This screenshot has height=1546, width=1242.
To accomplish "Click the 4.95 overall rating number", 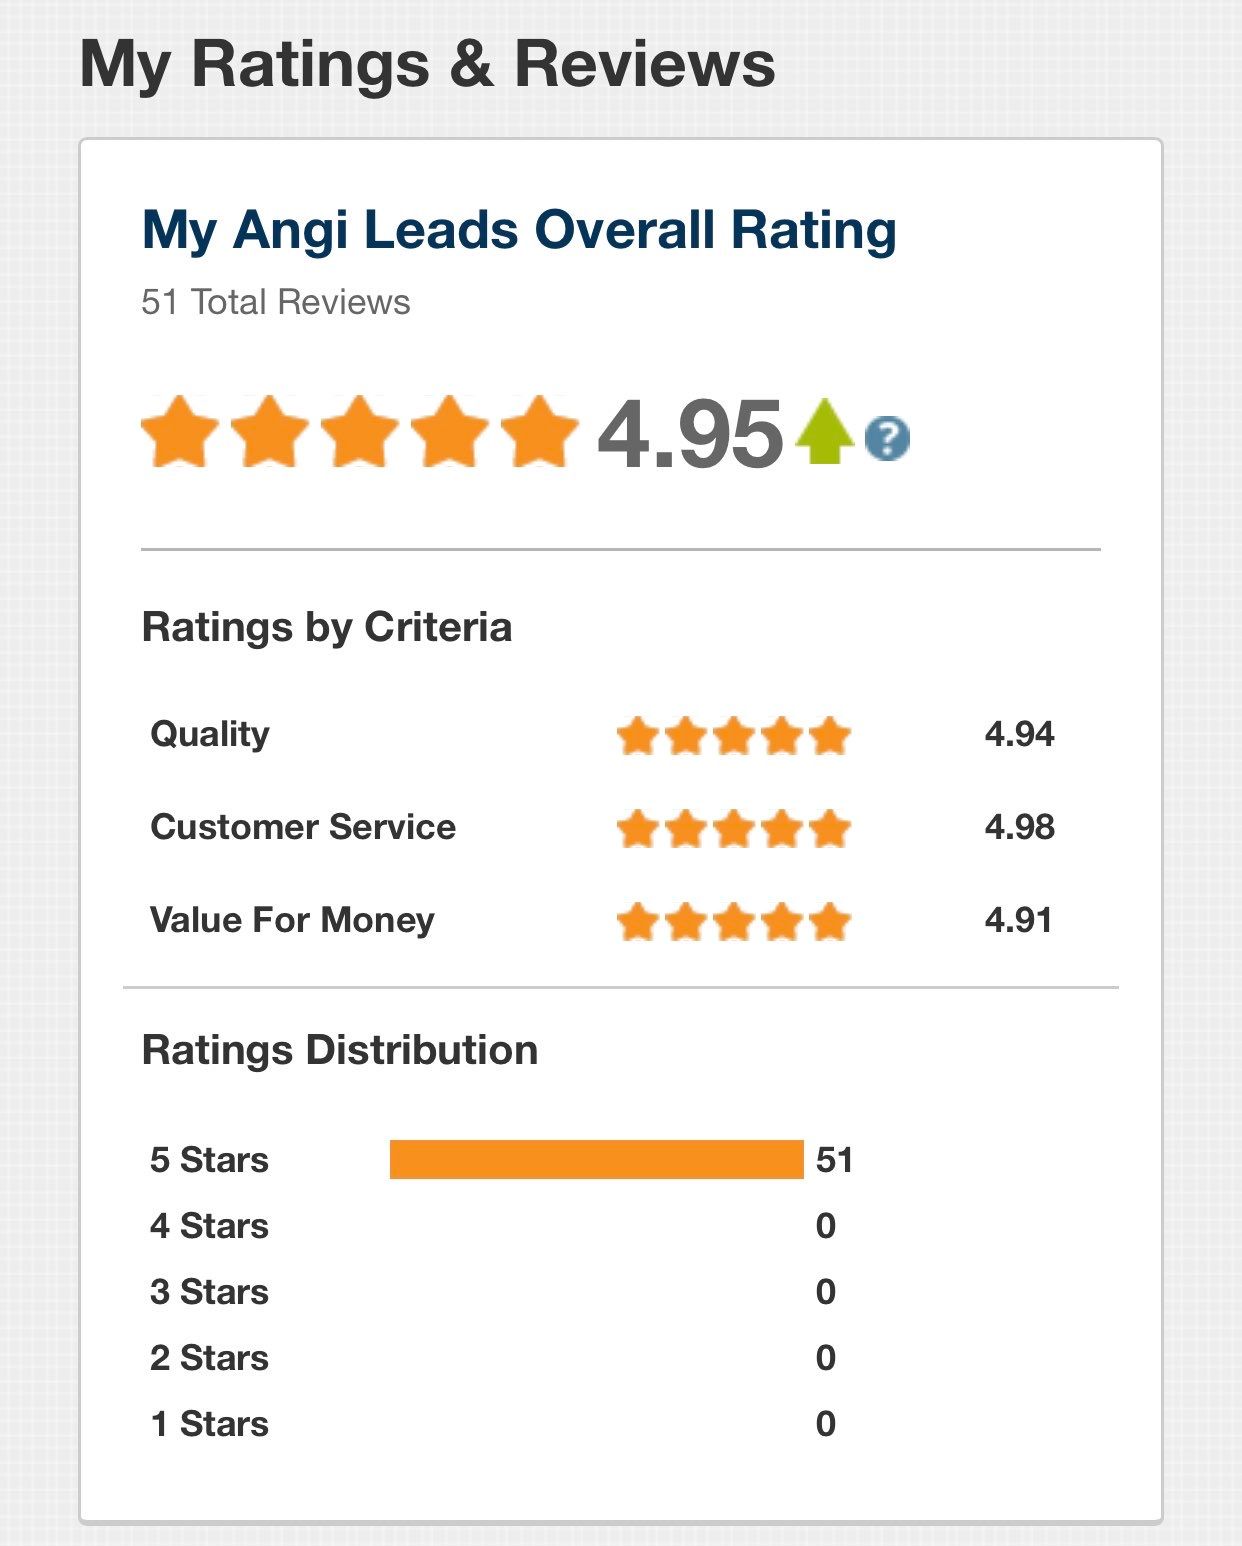I will coord(689,434).
